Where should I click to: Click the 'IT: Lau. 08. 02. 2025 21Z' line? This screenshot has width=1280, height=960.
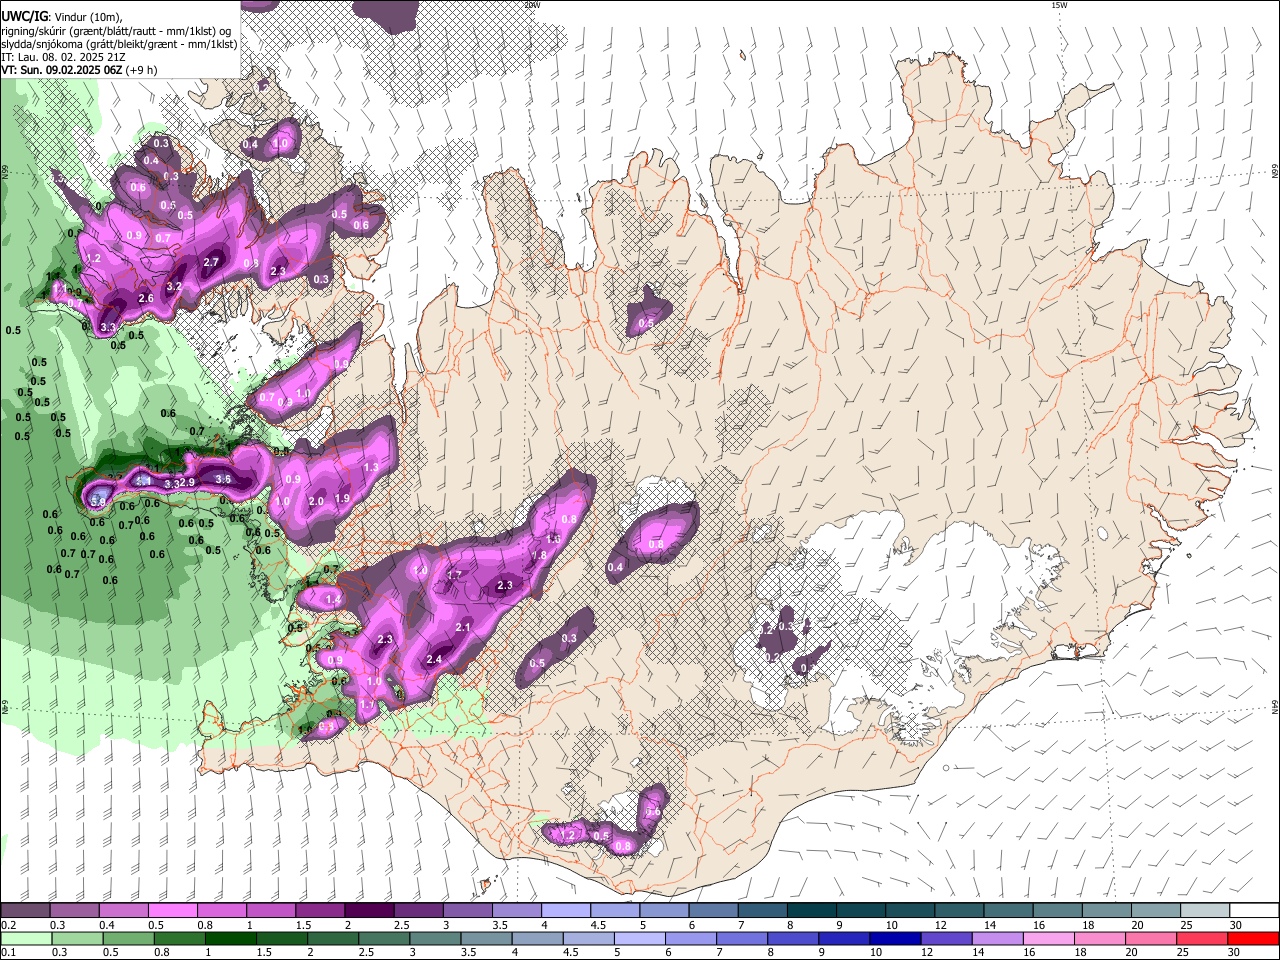click(63, 58)
